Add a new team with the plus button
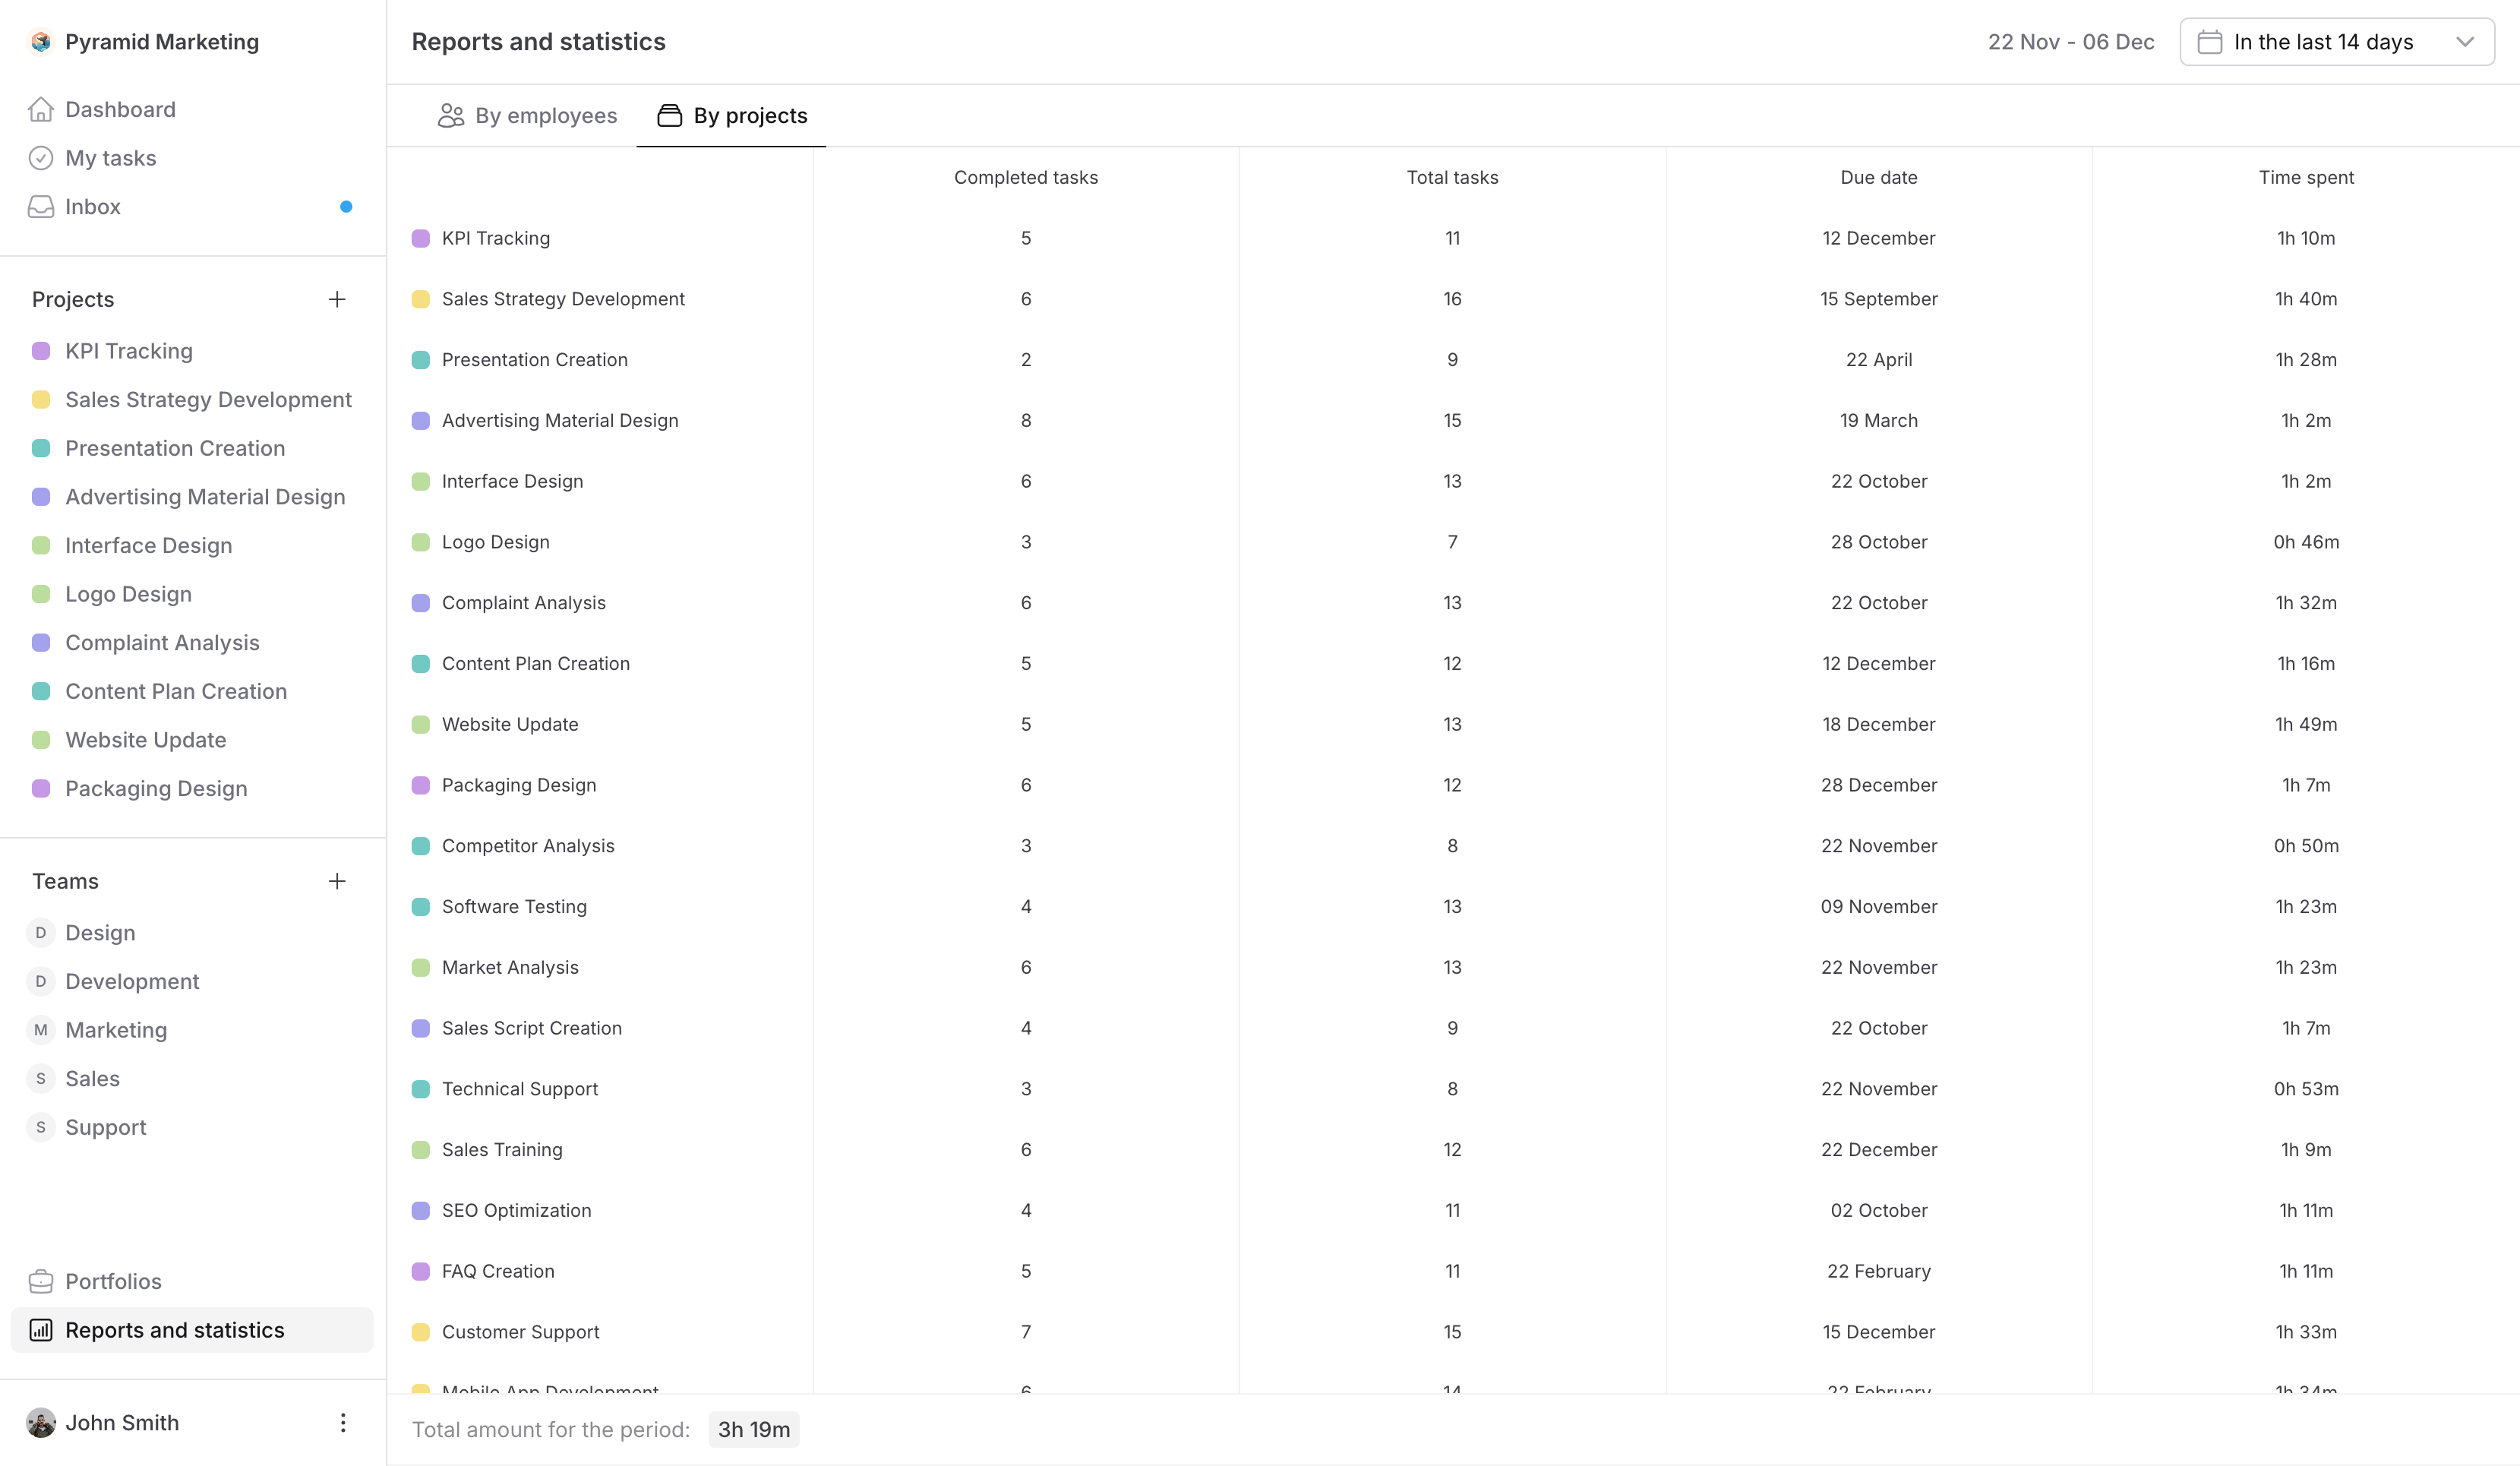 337,881
